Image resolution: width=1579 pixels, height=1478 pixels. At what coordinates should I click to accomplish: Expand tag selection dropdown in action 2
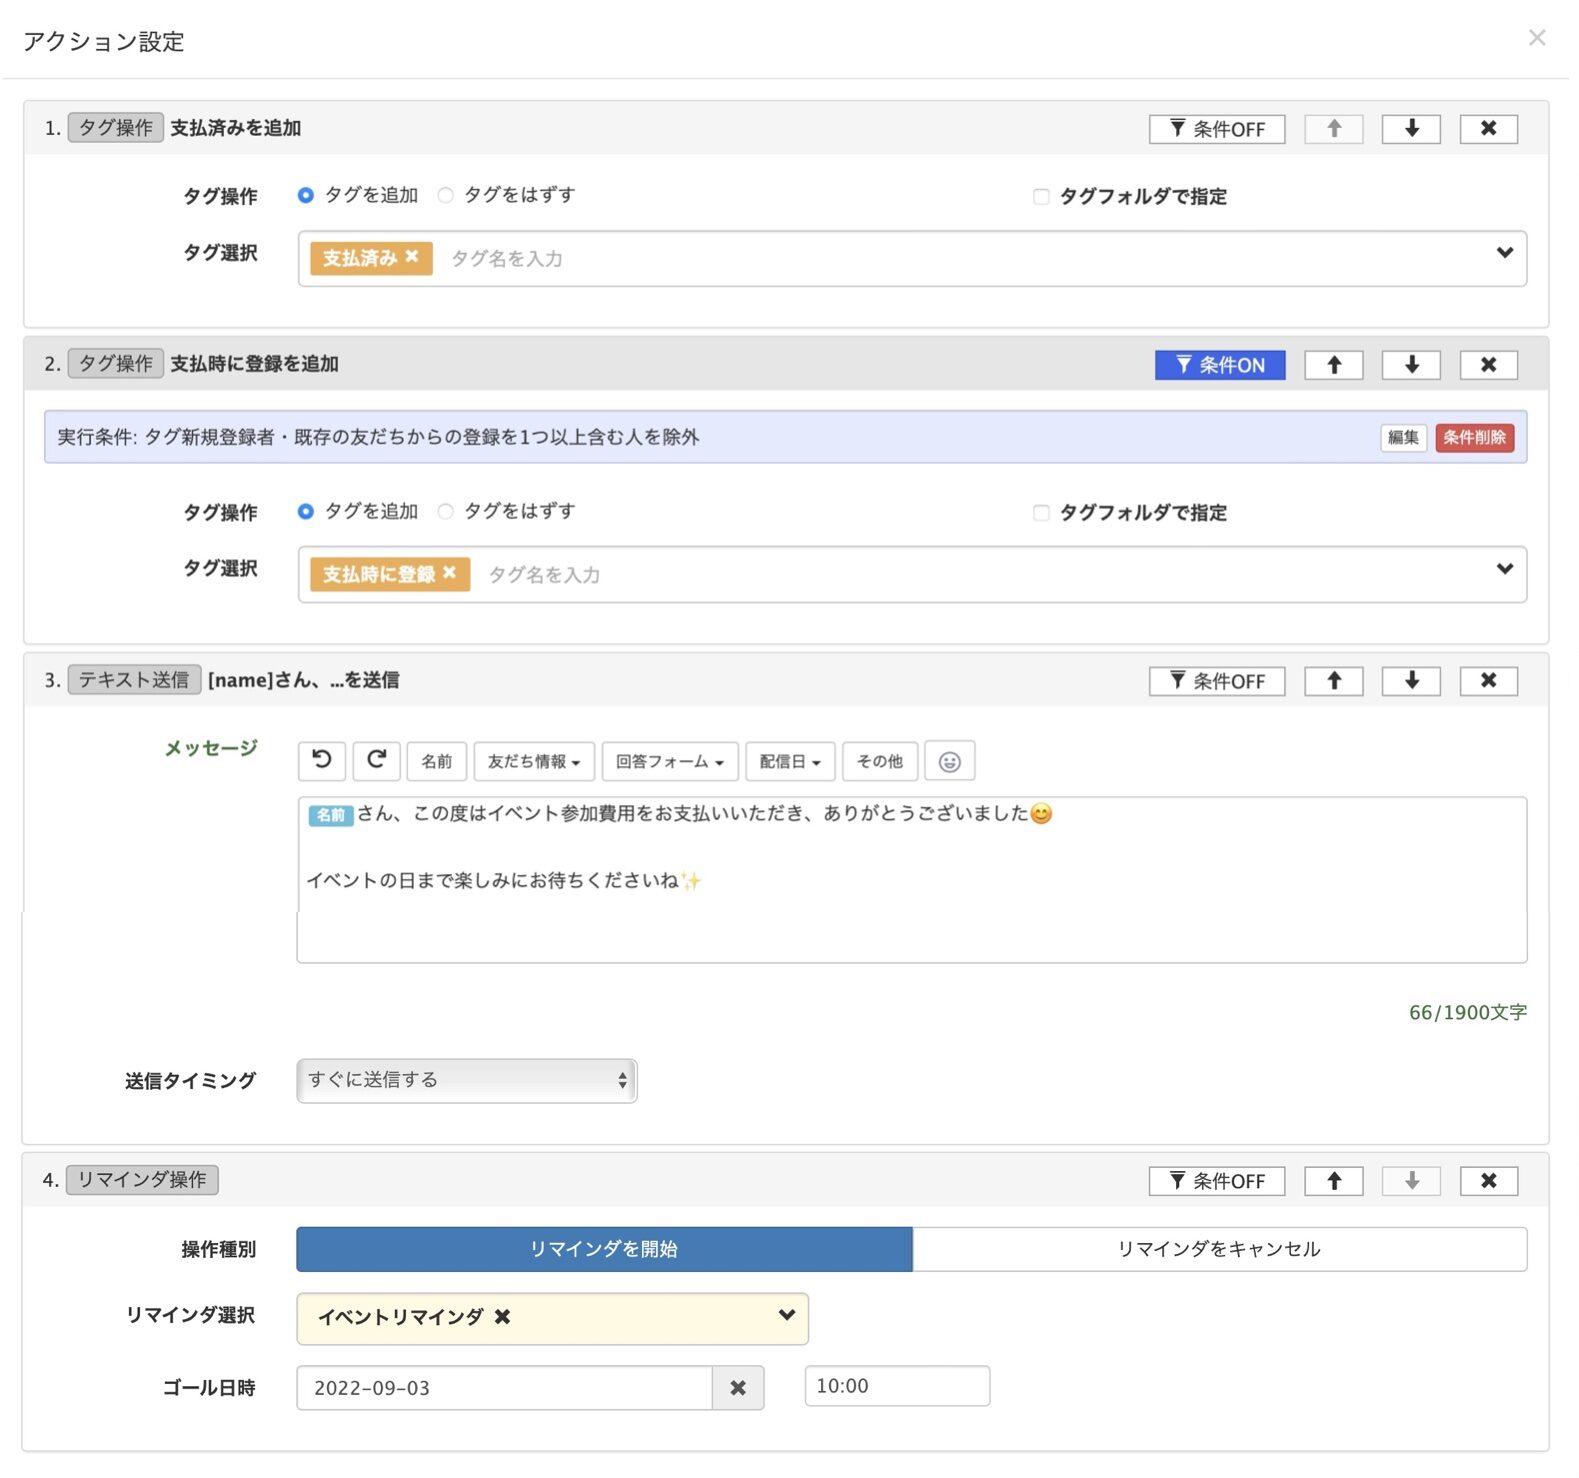click(1504, 569)
